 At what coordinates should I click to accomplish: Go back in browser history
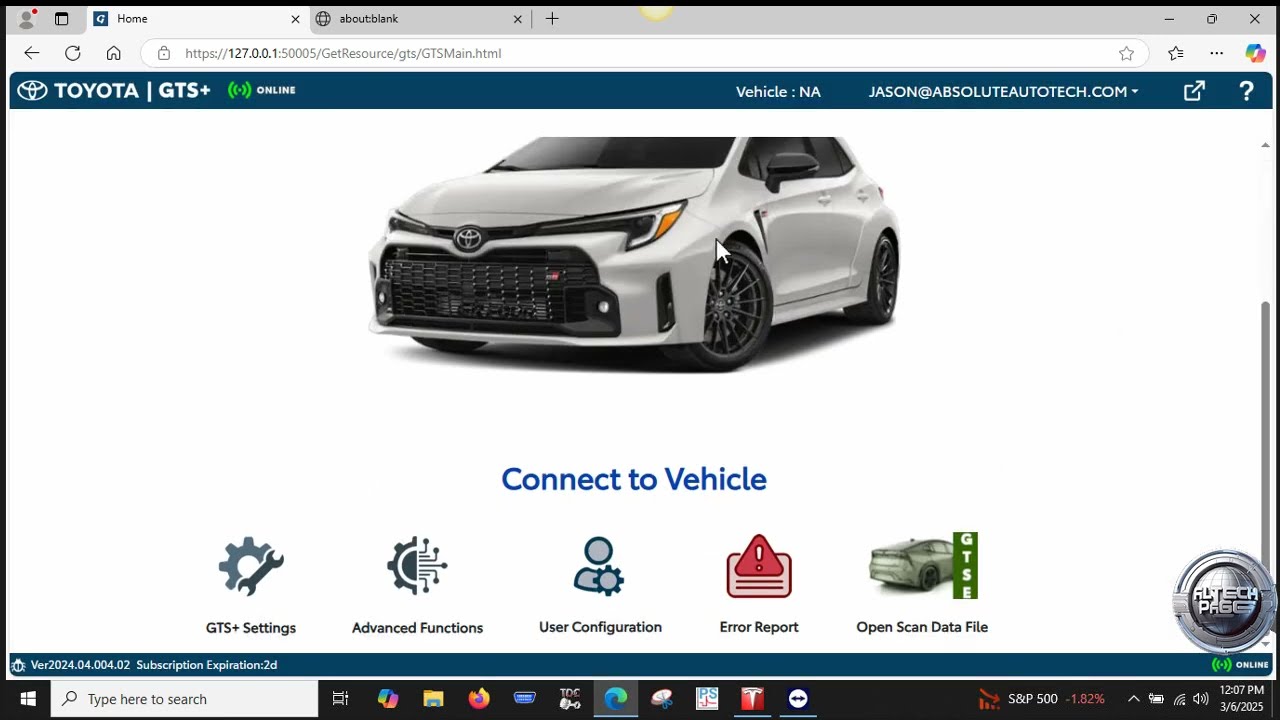point(31,53)
